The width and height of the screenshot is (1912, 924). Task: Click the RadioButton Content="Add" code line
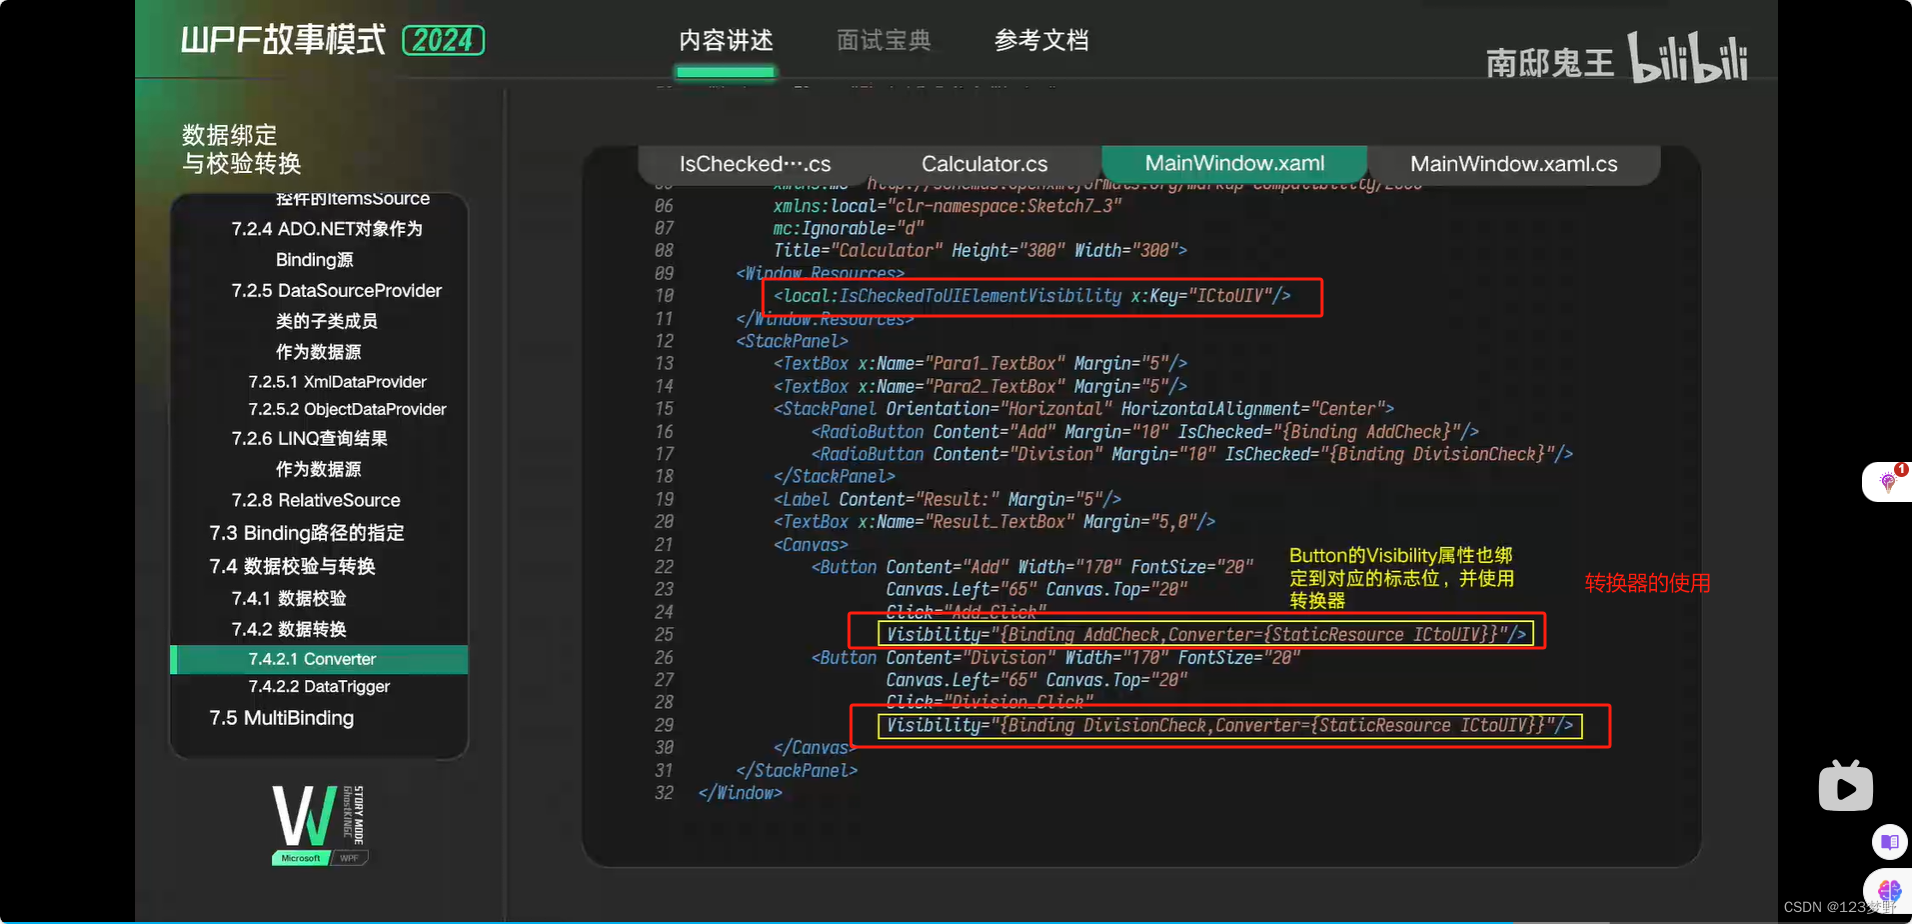point(1144,432)
